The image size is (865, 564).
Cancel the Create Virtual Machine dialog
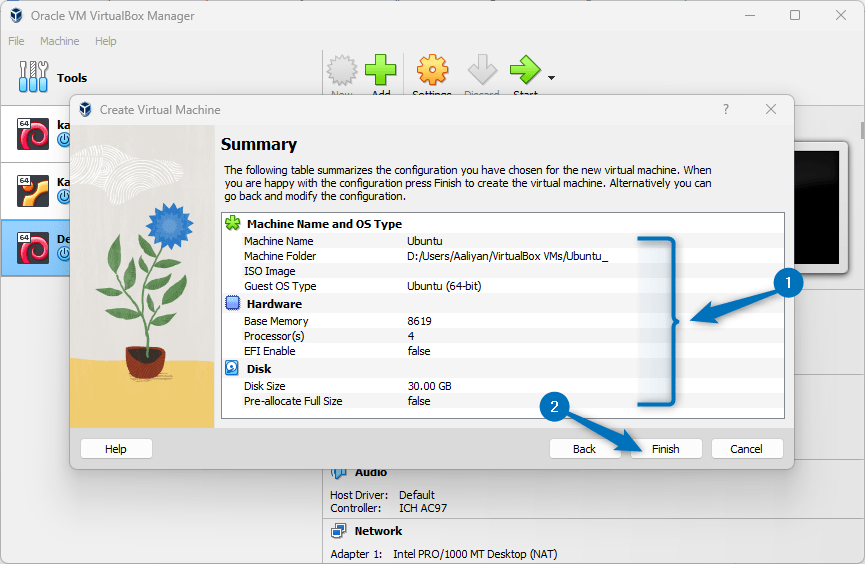(x=747, y=449)
